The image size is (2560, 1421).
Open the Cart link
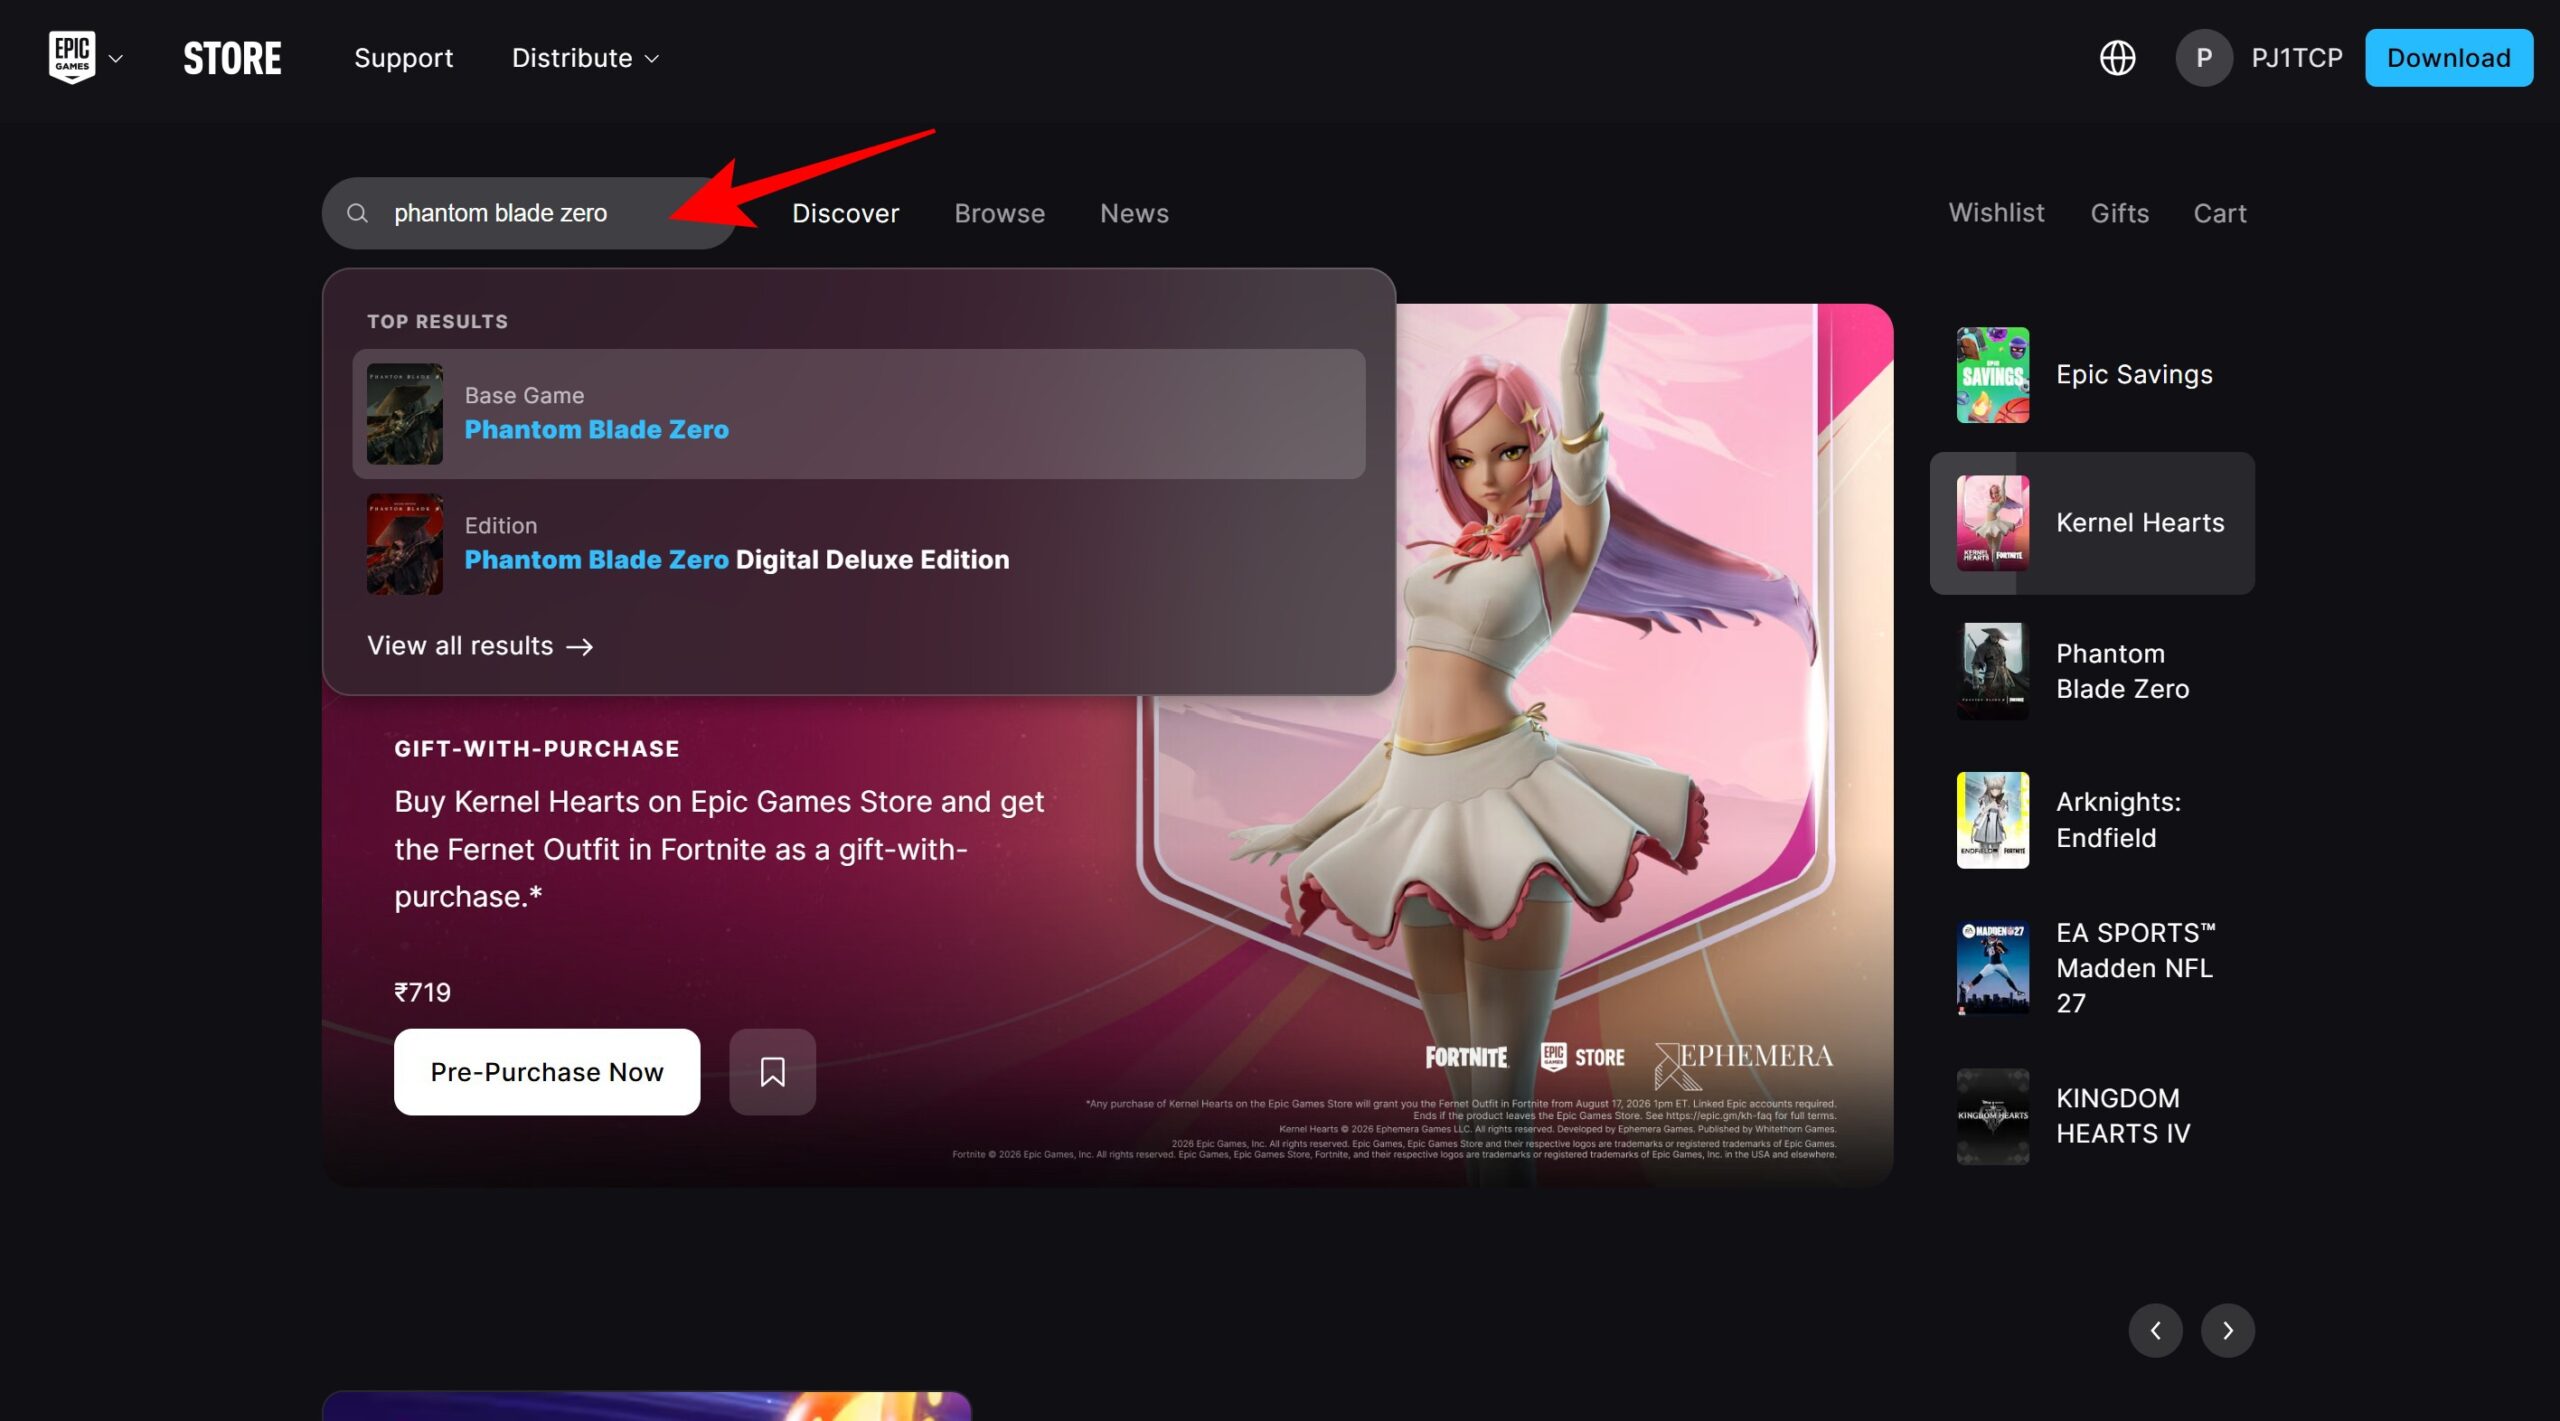2219,213
